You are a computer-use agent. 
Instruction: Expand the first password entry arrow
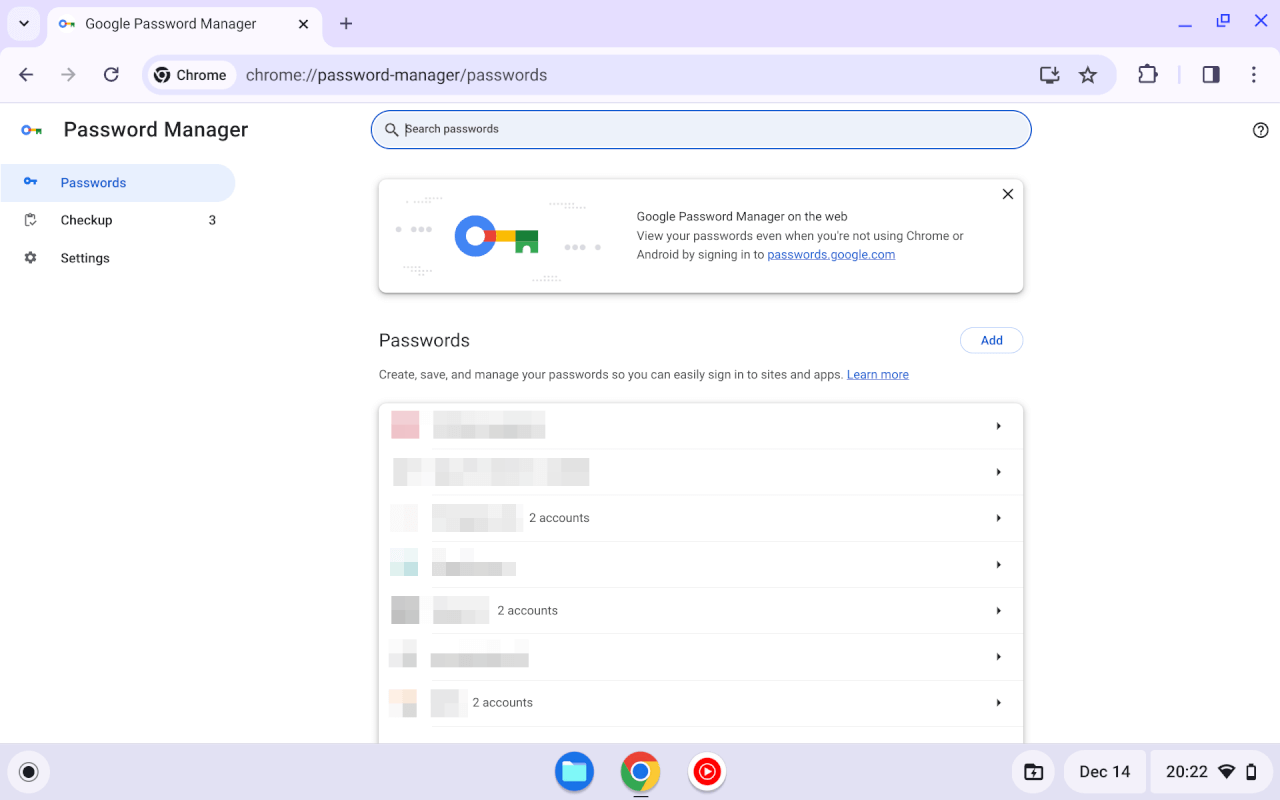coord(998,426)
